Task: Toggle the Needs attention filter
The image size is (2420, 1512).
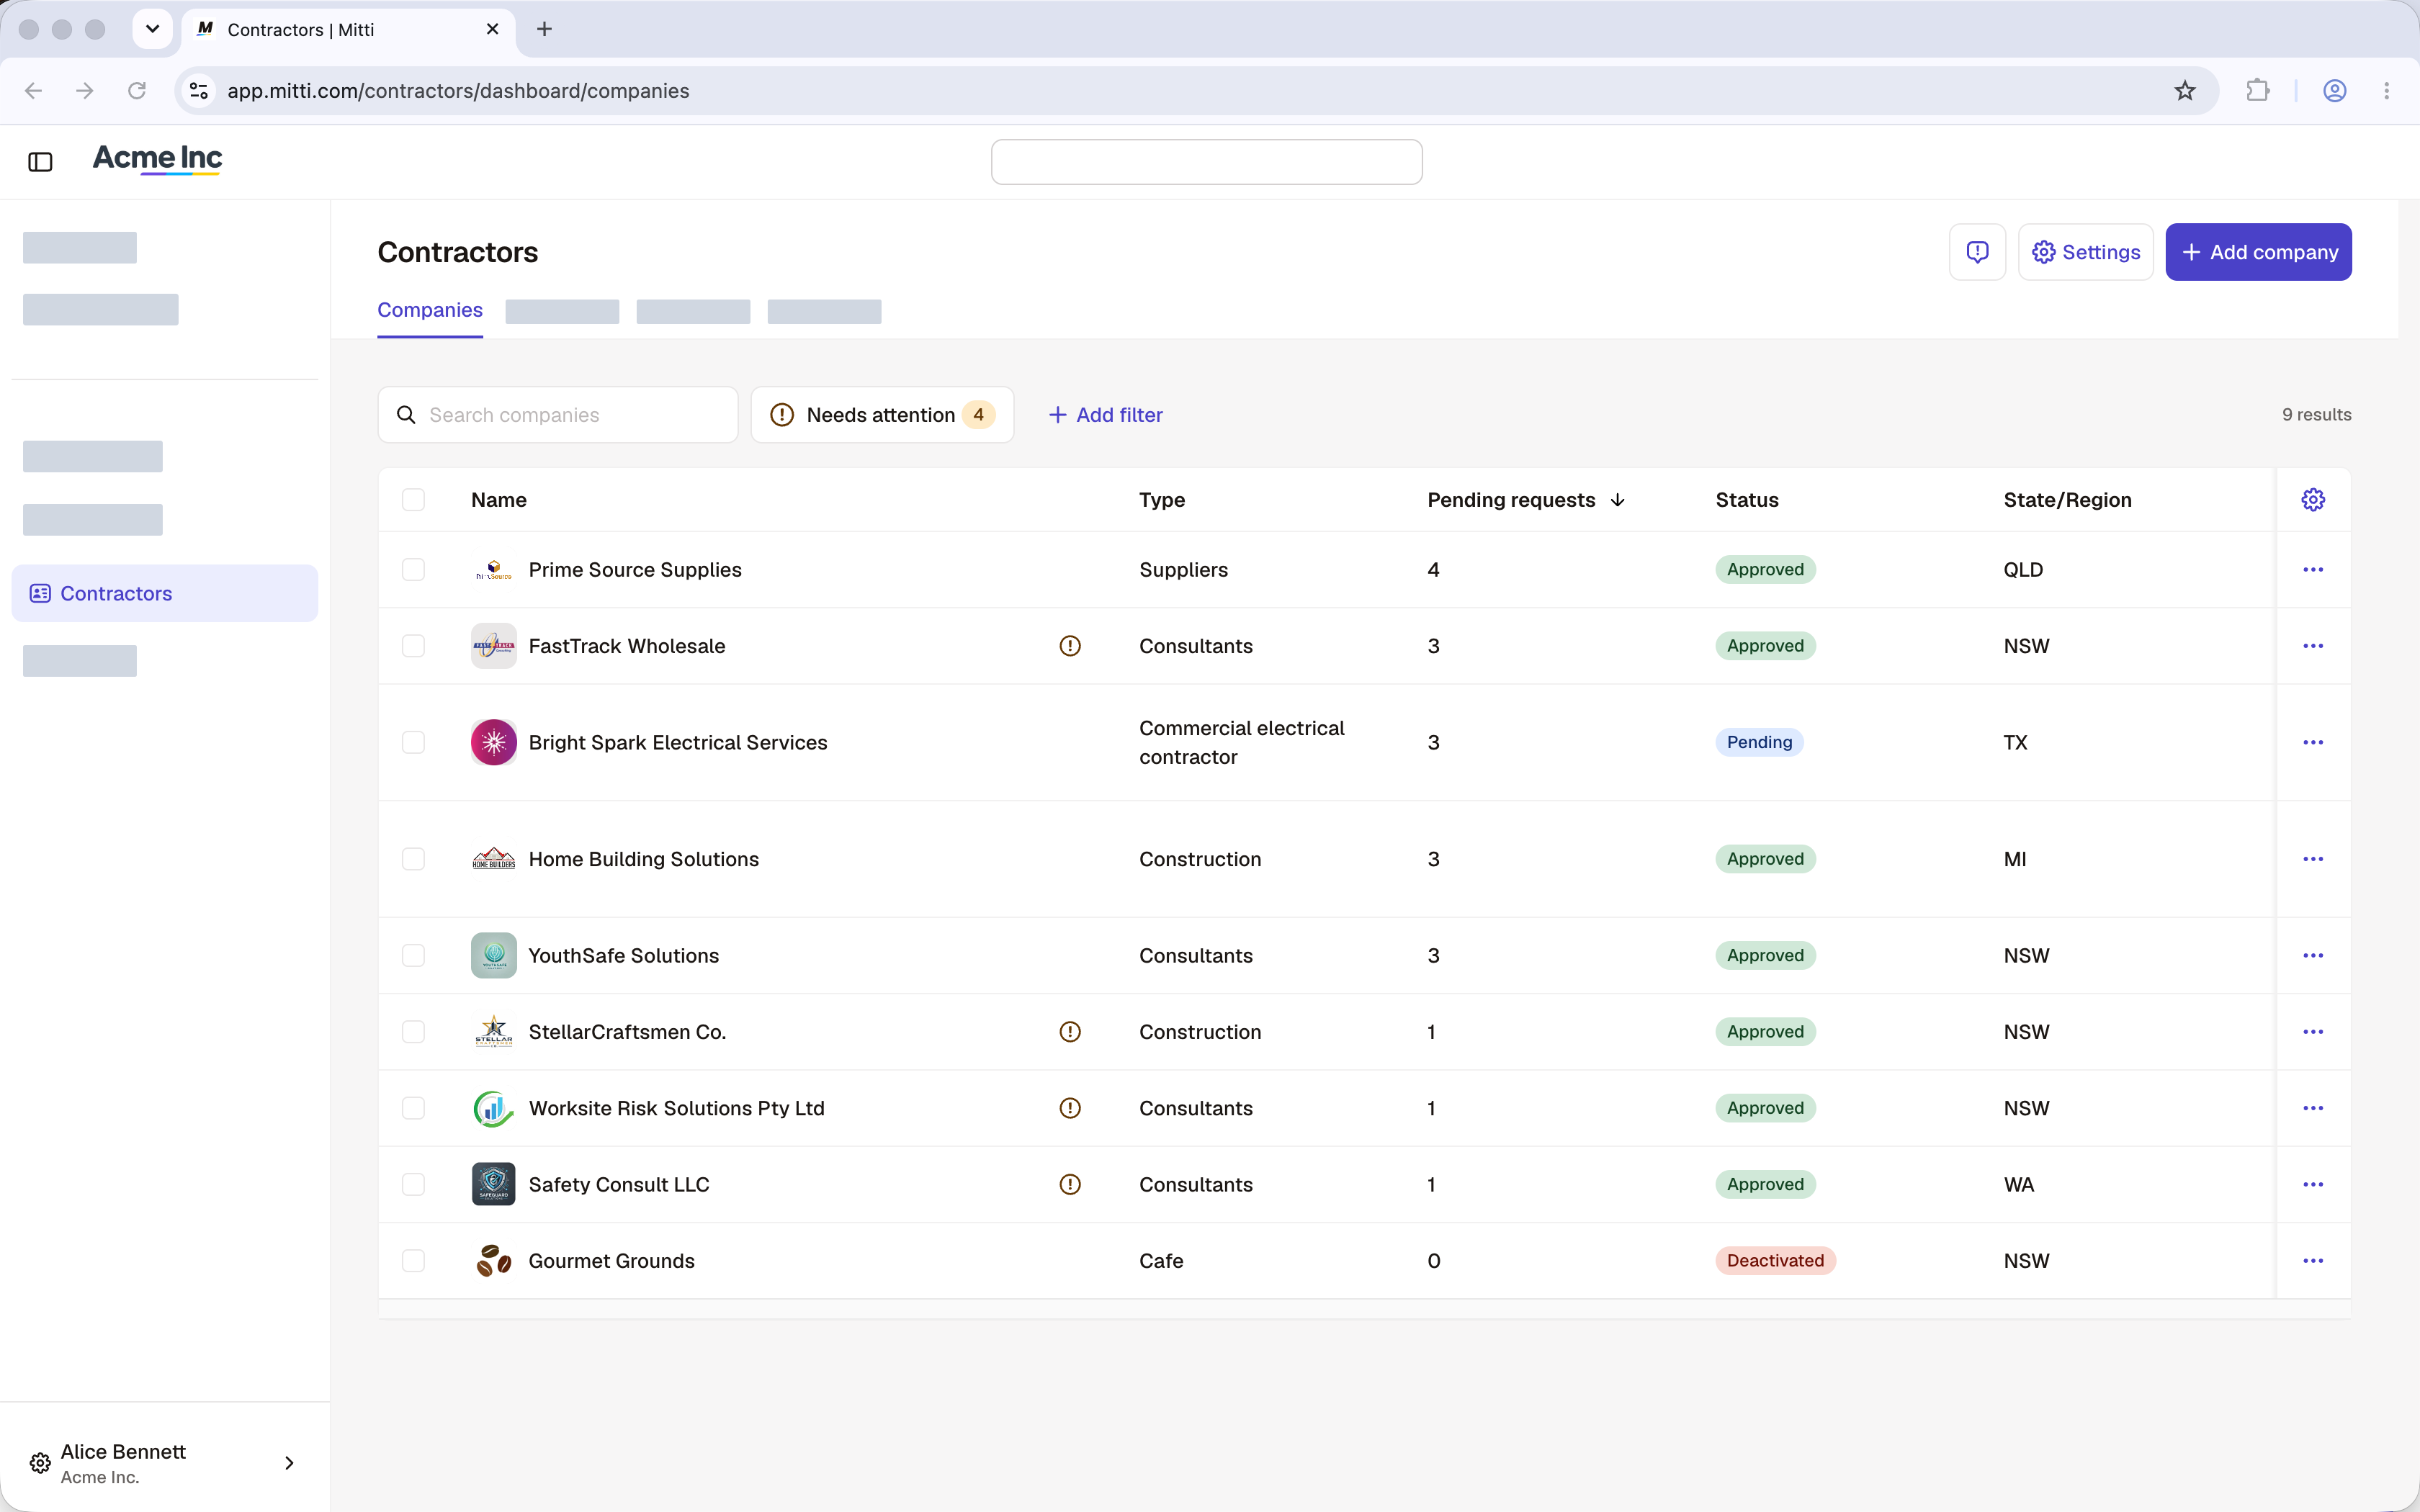Action: (x=882, y=415)
